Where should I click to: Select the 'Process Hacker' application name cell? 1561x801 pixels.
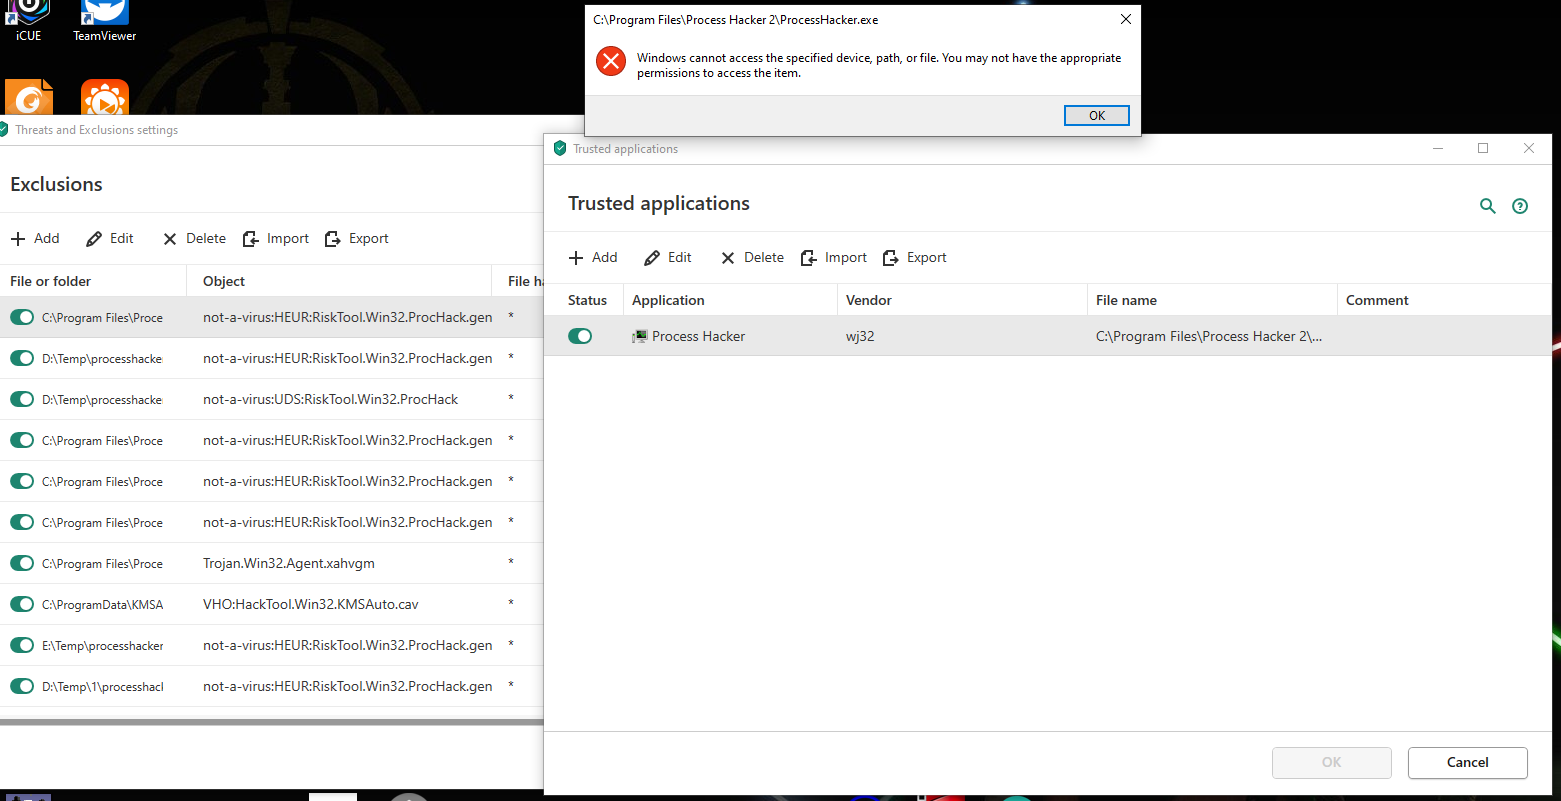click(x=698, y=337)
